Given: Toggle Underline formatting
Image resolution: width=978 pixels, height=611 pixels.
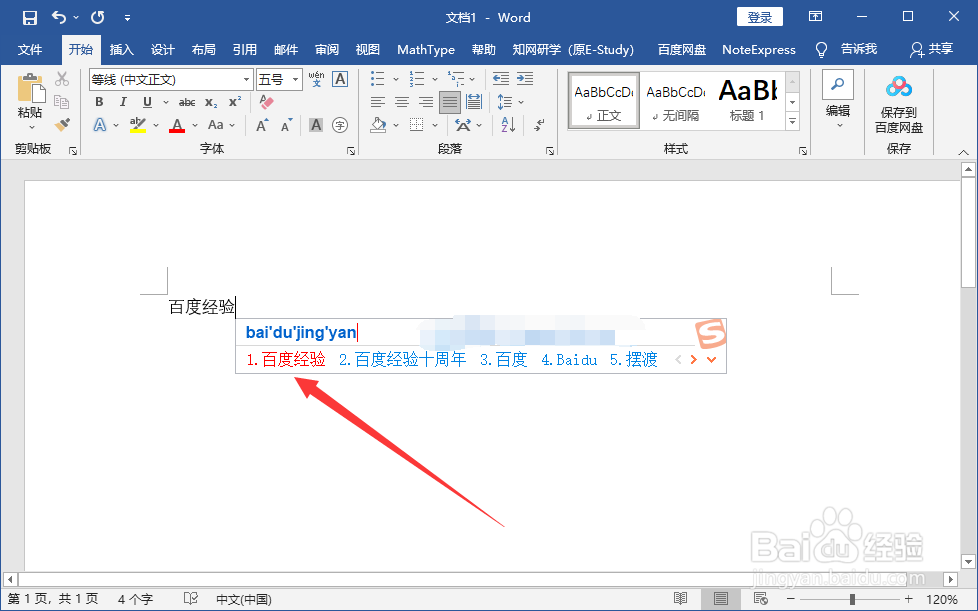Looking at the screenshot, I should [147, 102].
